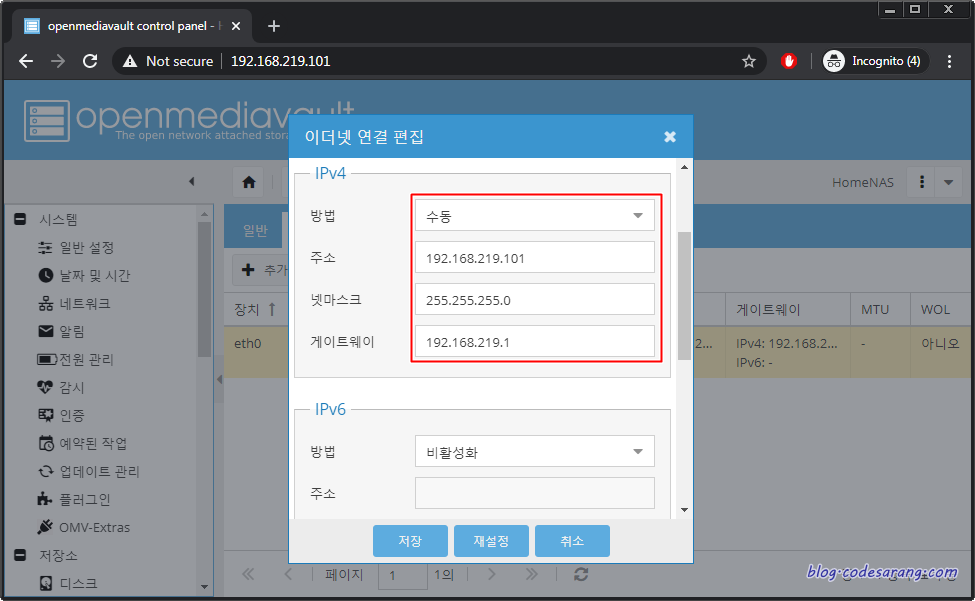Click the clock icon beside 날짜 및 시간
Viewport: 975px width, 601px height.
point(45,275)
